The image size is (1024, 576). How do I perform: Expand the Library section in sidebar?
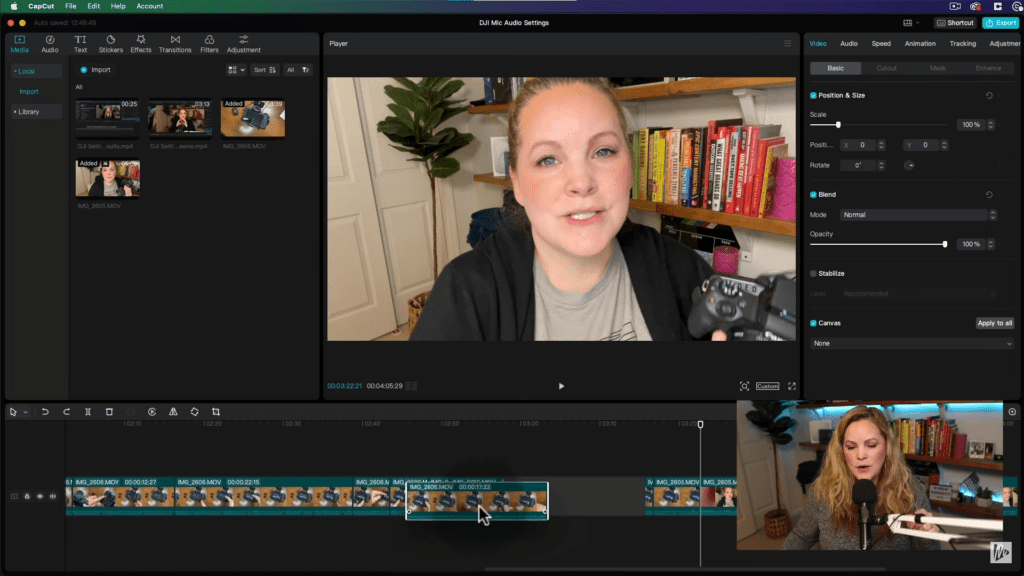(28, 112)
